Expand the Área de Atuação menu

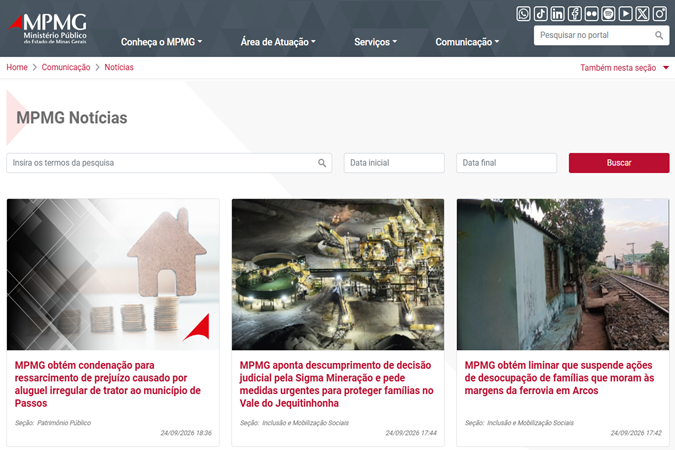coord(278,42)
